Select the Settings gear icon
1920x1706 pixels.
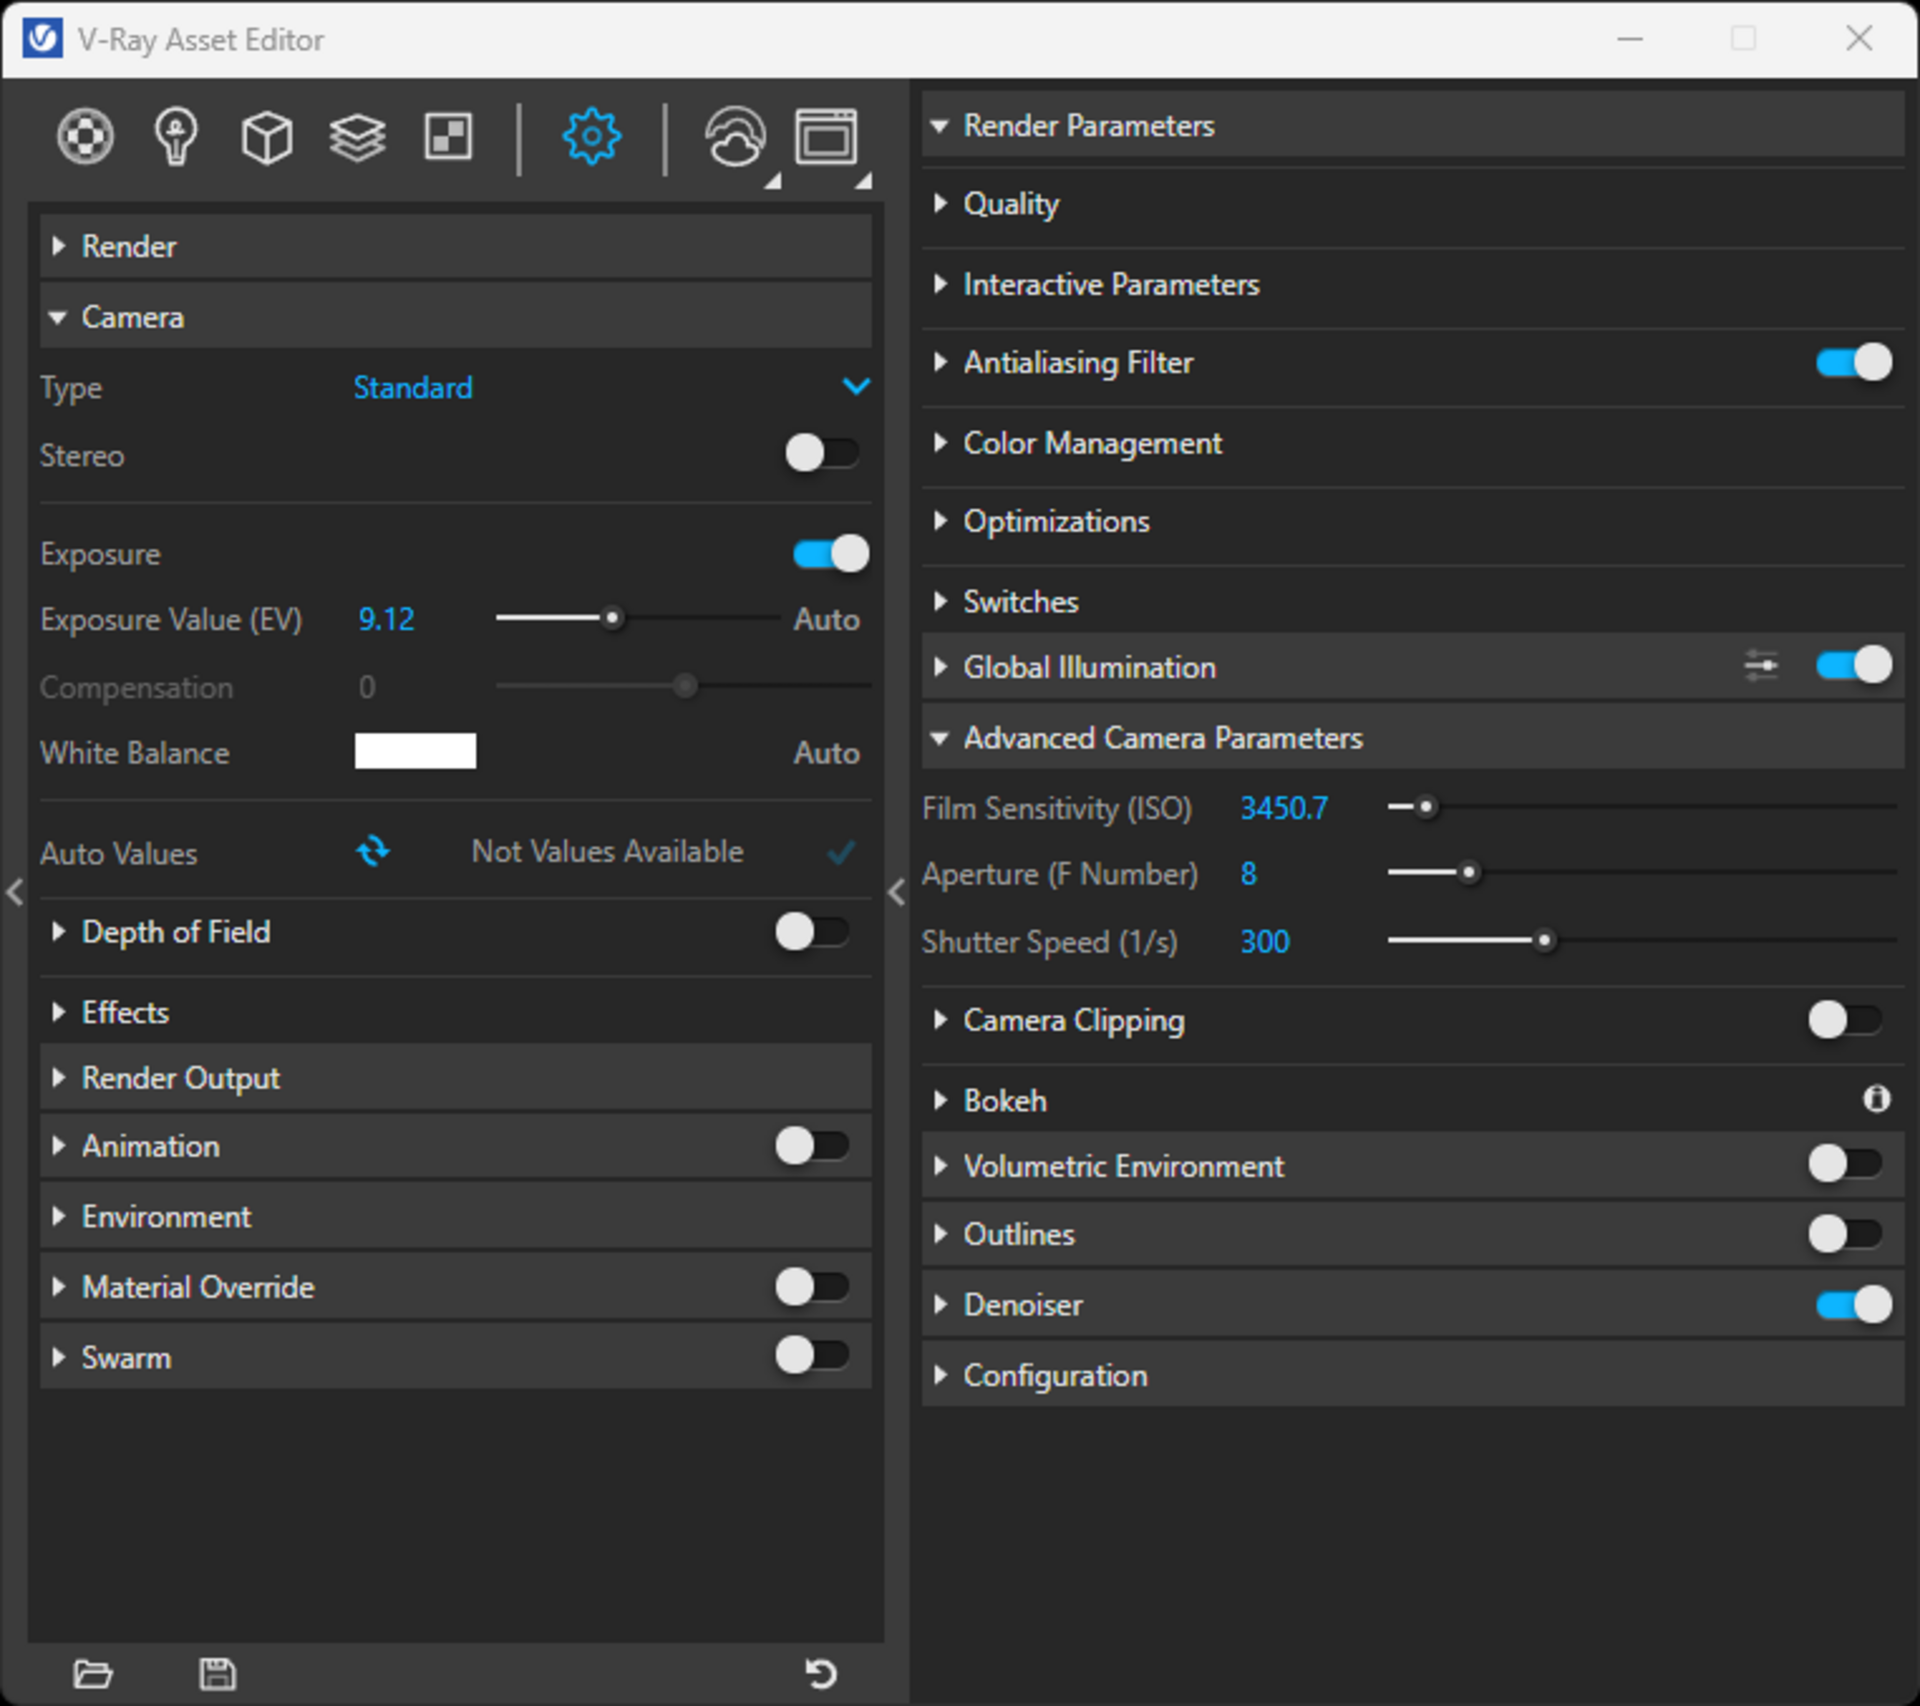(x=591, y=136)
